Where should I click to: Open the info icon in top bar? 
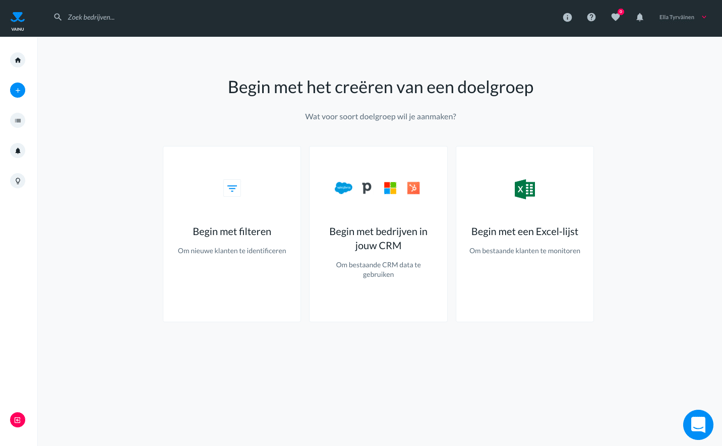567,17
